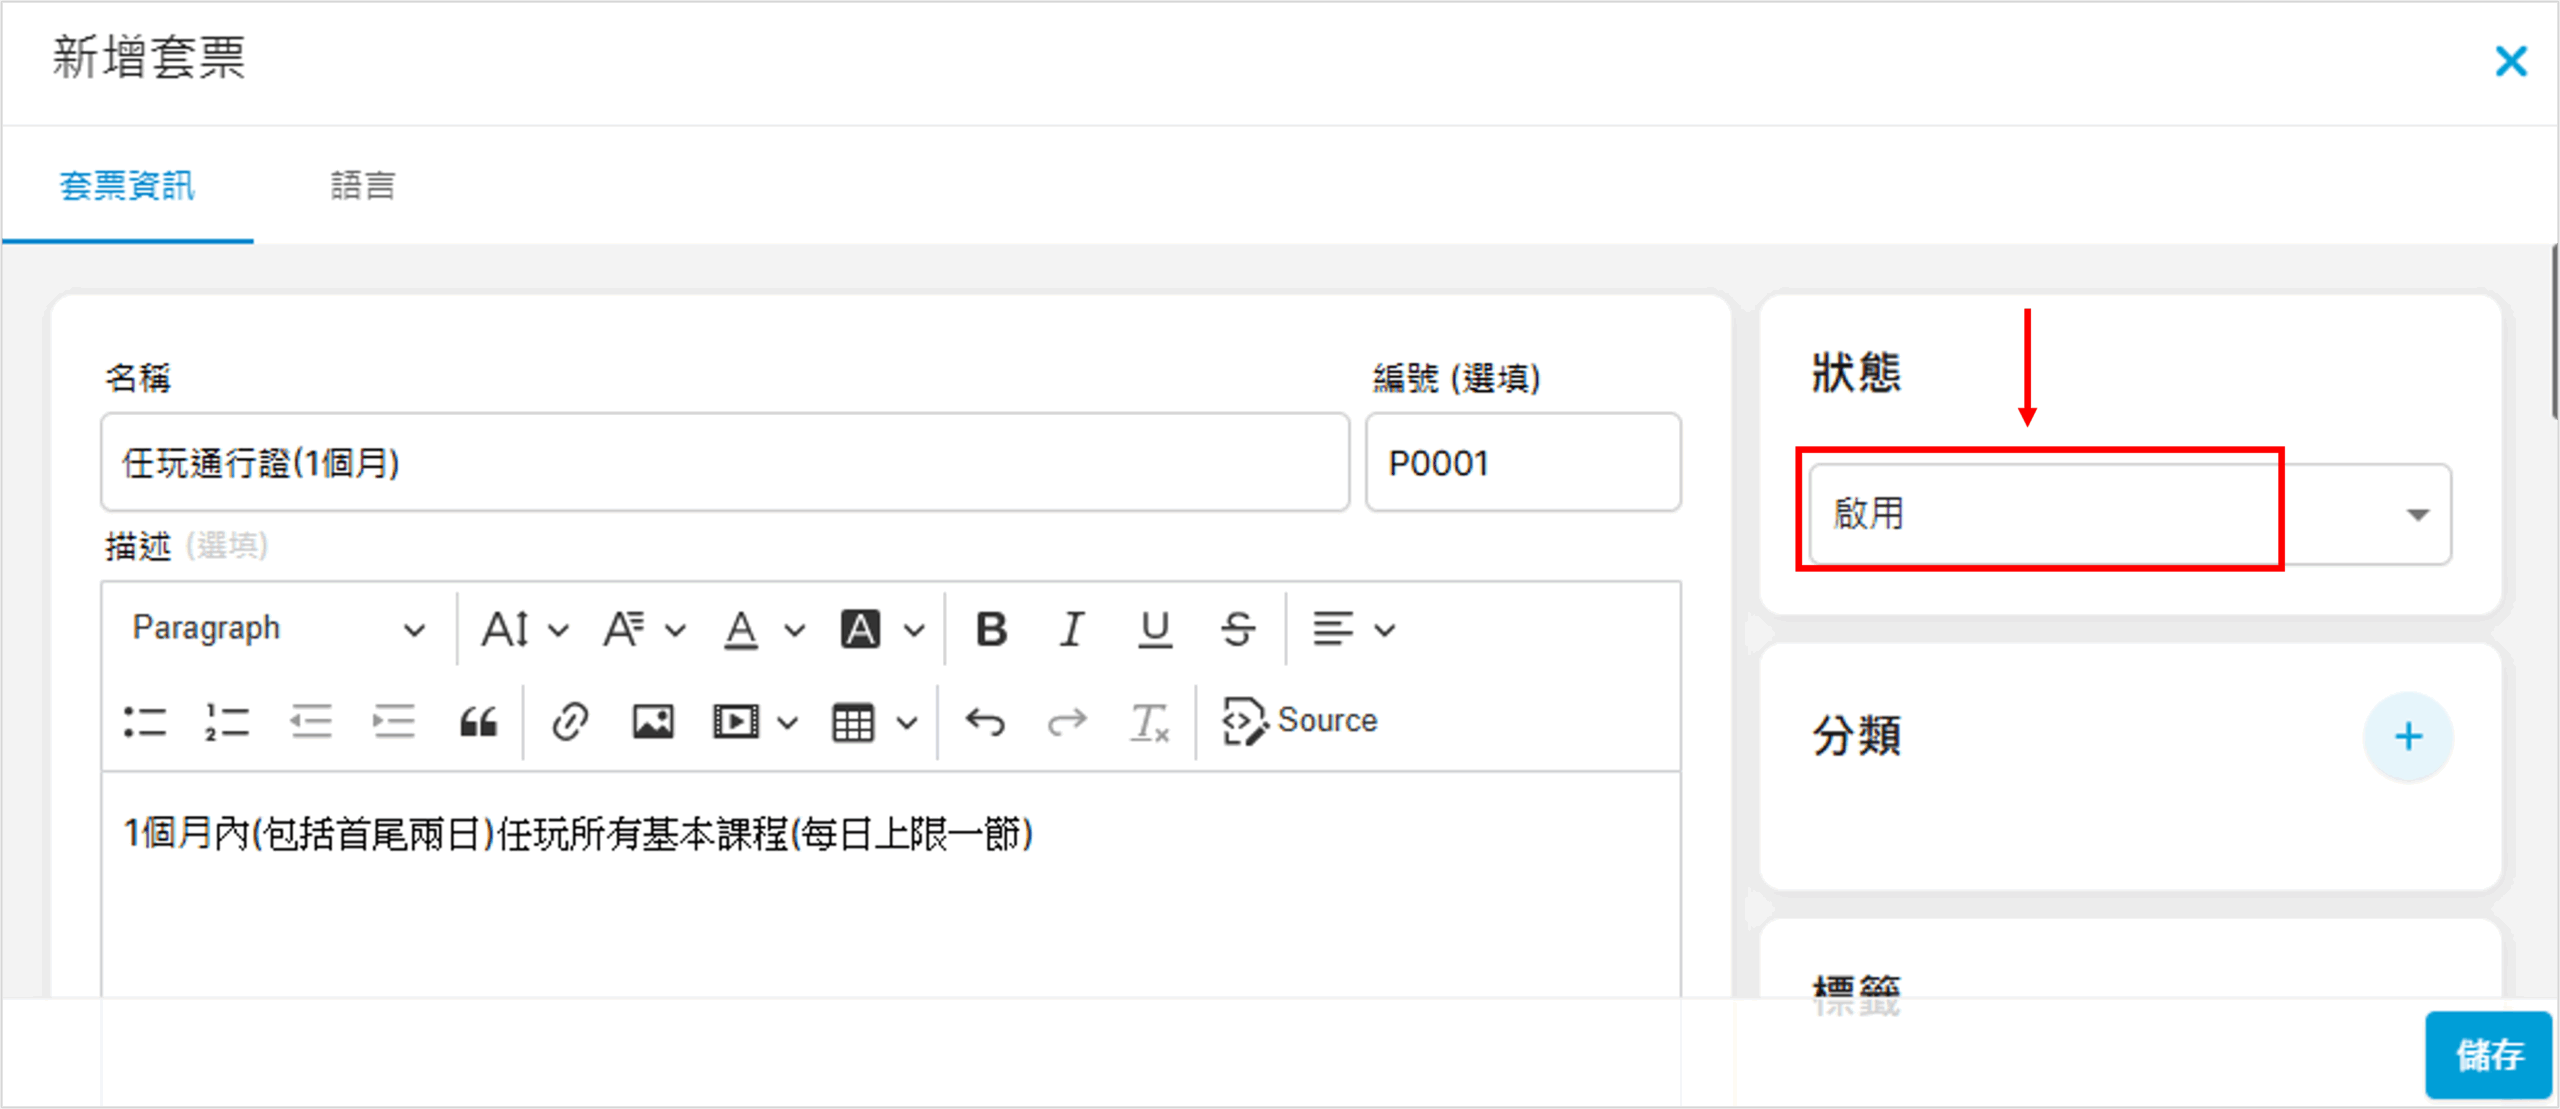Switch to the 語言 tab
This screenshot has height=1109, width=2560.
pos(363,186)
